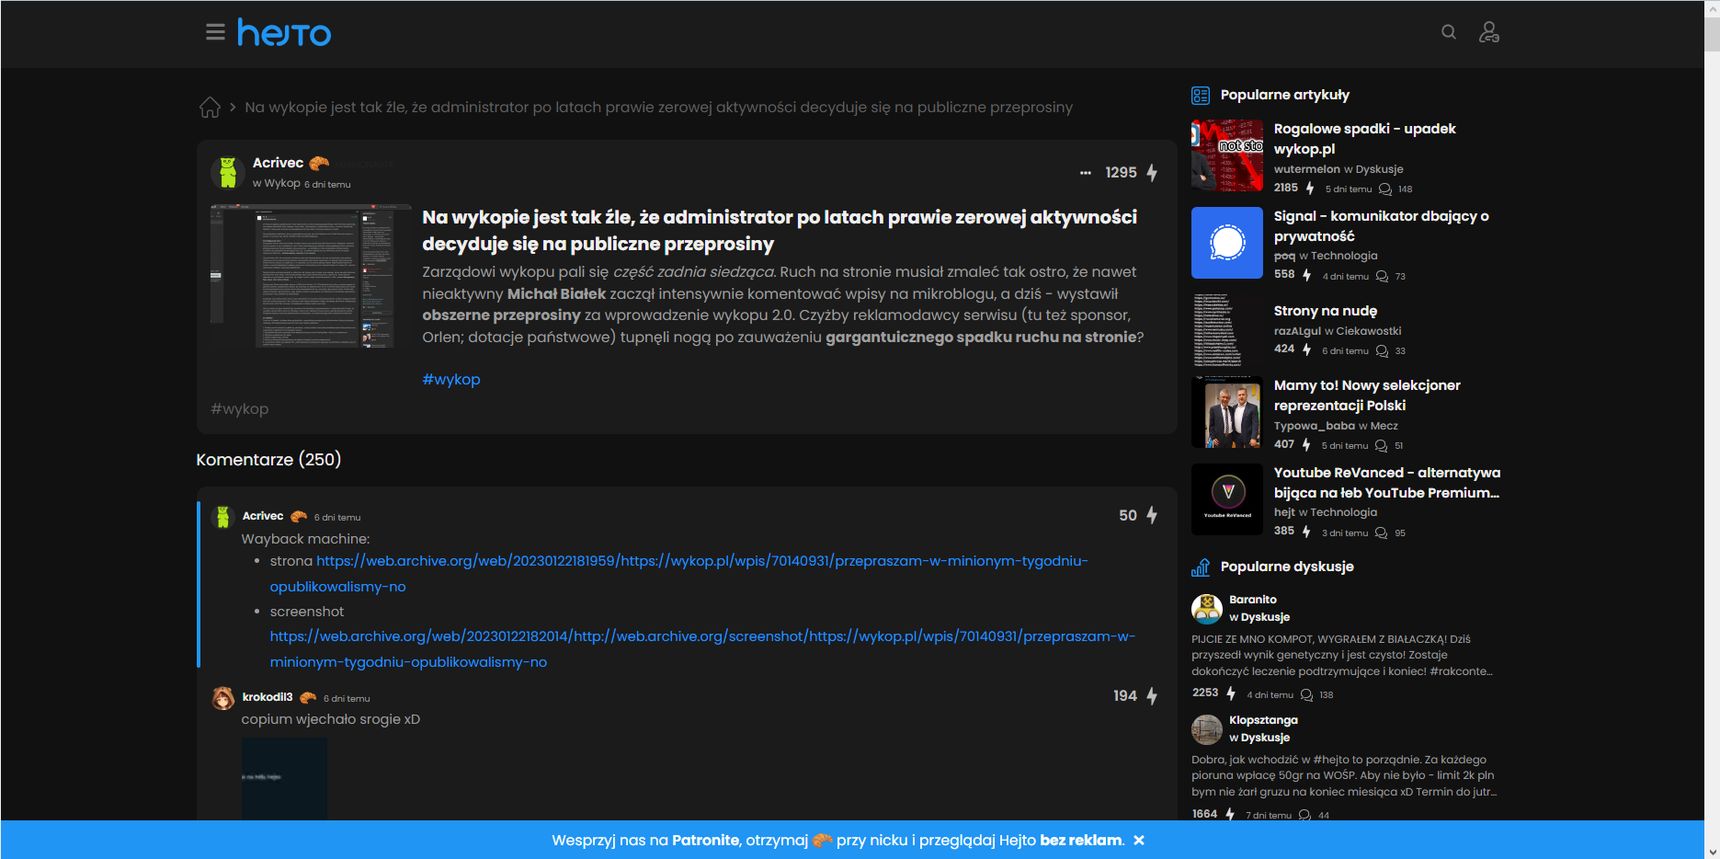
Task: Upvote Acrivec's comment with 50 lightning icon
Action: 1152,515
